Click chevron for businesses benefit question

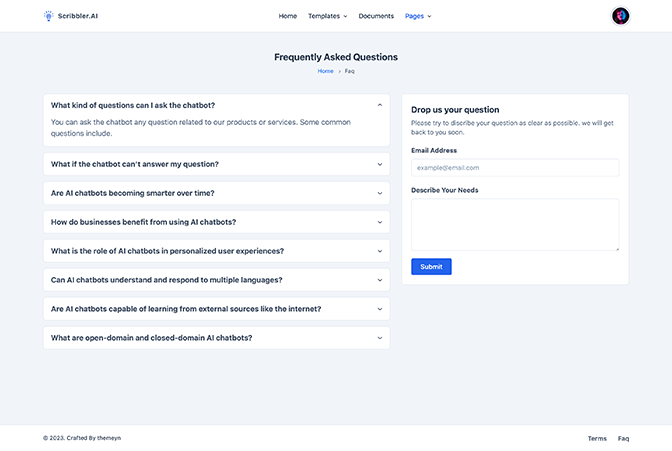380,222
